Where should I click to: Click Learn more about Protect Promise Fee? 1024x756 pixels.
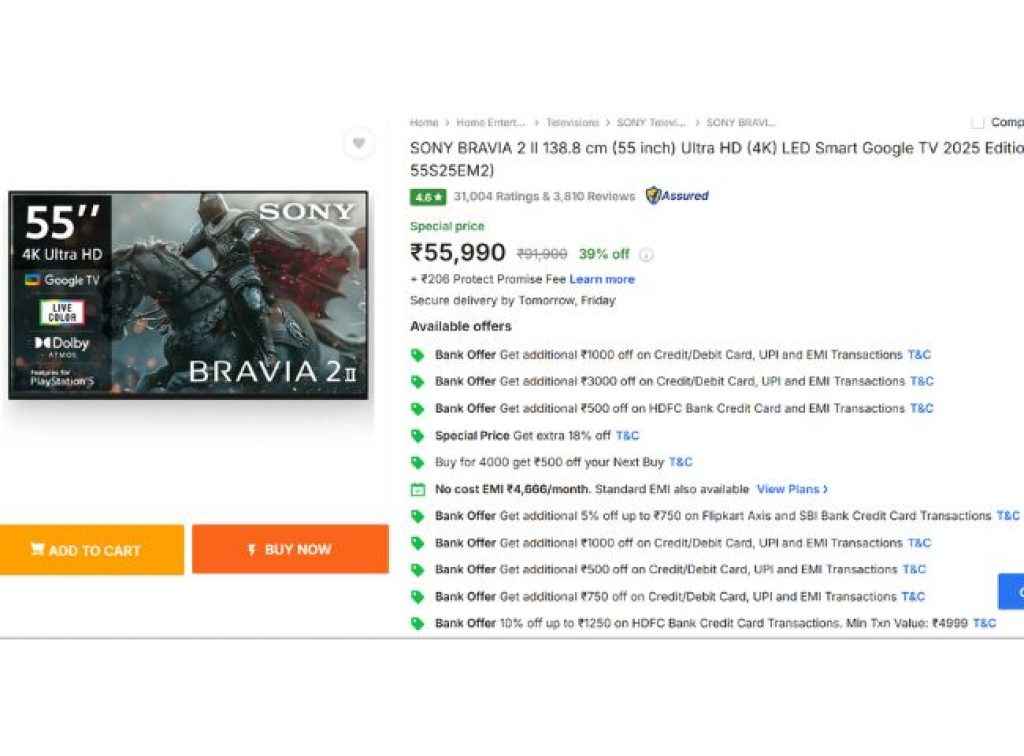pos(605,279)
